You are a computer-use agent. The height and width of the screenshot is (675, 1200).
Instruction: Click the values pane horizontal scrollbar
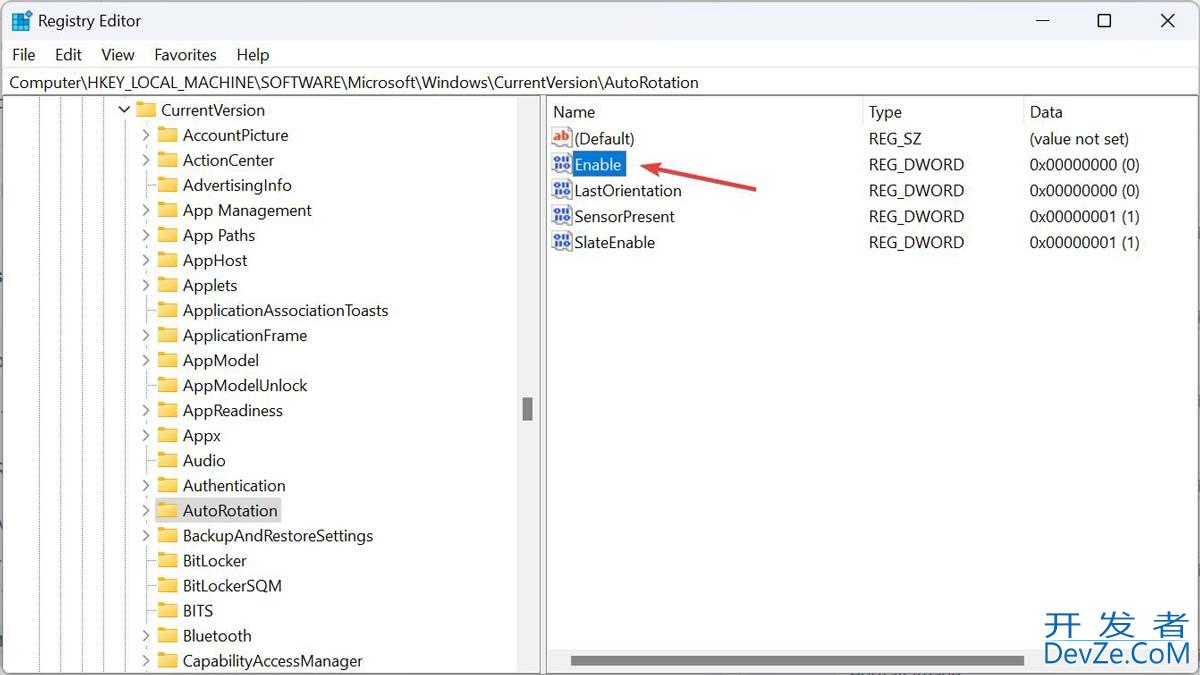coord(797,660)
